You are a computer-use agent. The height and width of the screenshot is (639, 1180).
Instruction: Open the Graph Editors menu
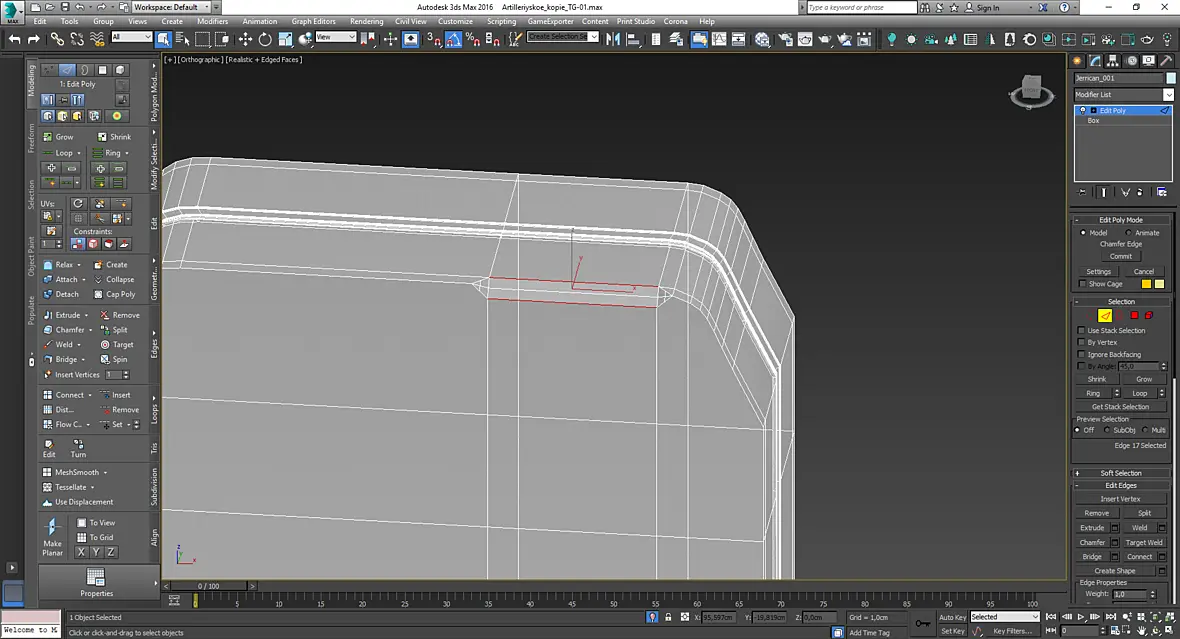pyautogui.click(x=313, y=21)
